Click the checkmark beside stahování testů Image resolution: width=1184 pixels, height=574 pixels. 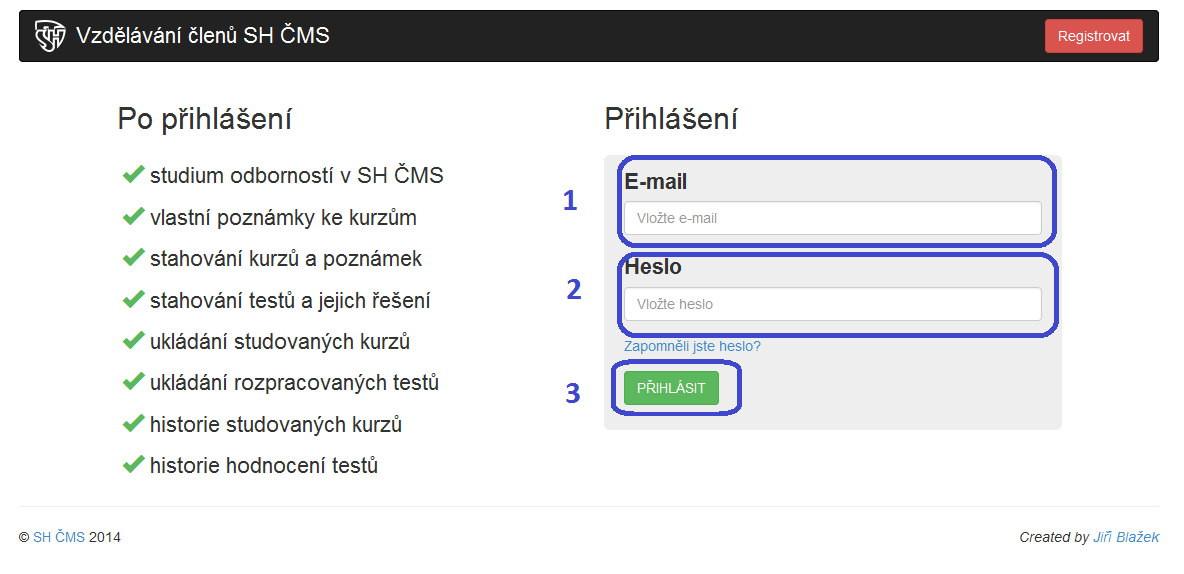133,300
